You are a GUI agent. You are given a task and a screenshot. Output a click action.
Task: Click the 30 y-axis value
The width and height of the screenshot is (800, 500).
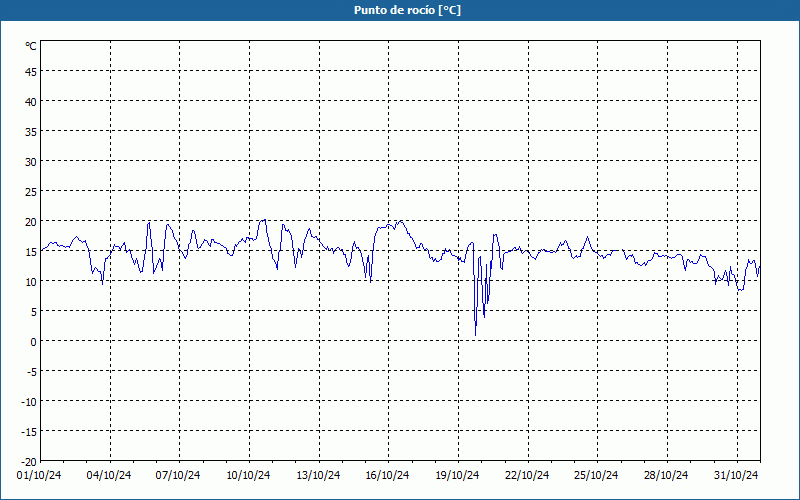31,162
